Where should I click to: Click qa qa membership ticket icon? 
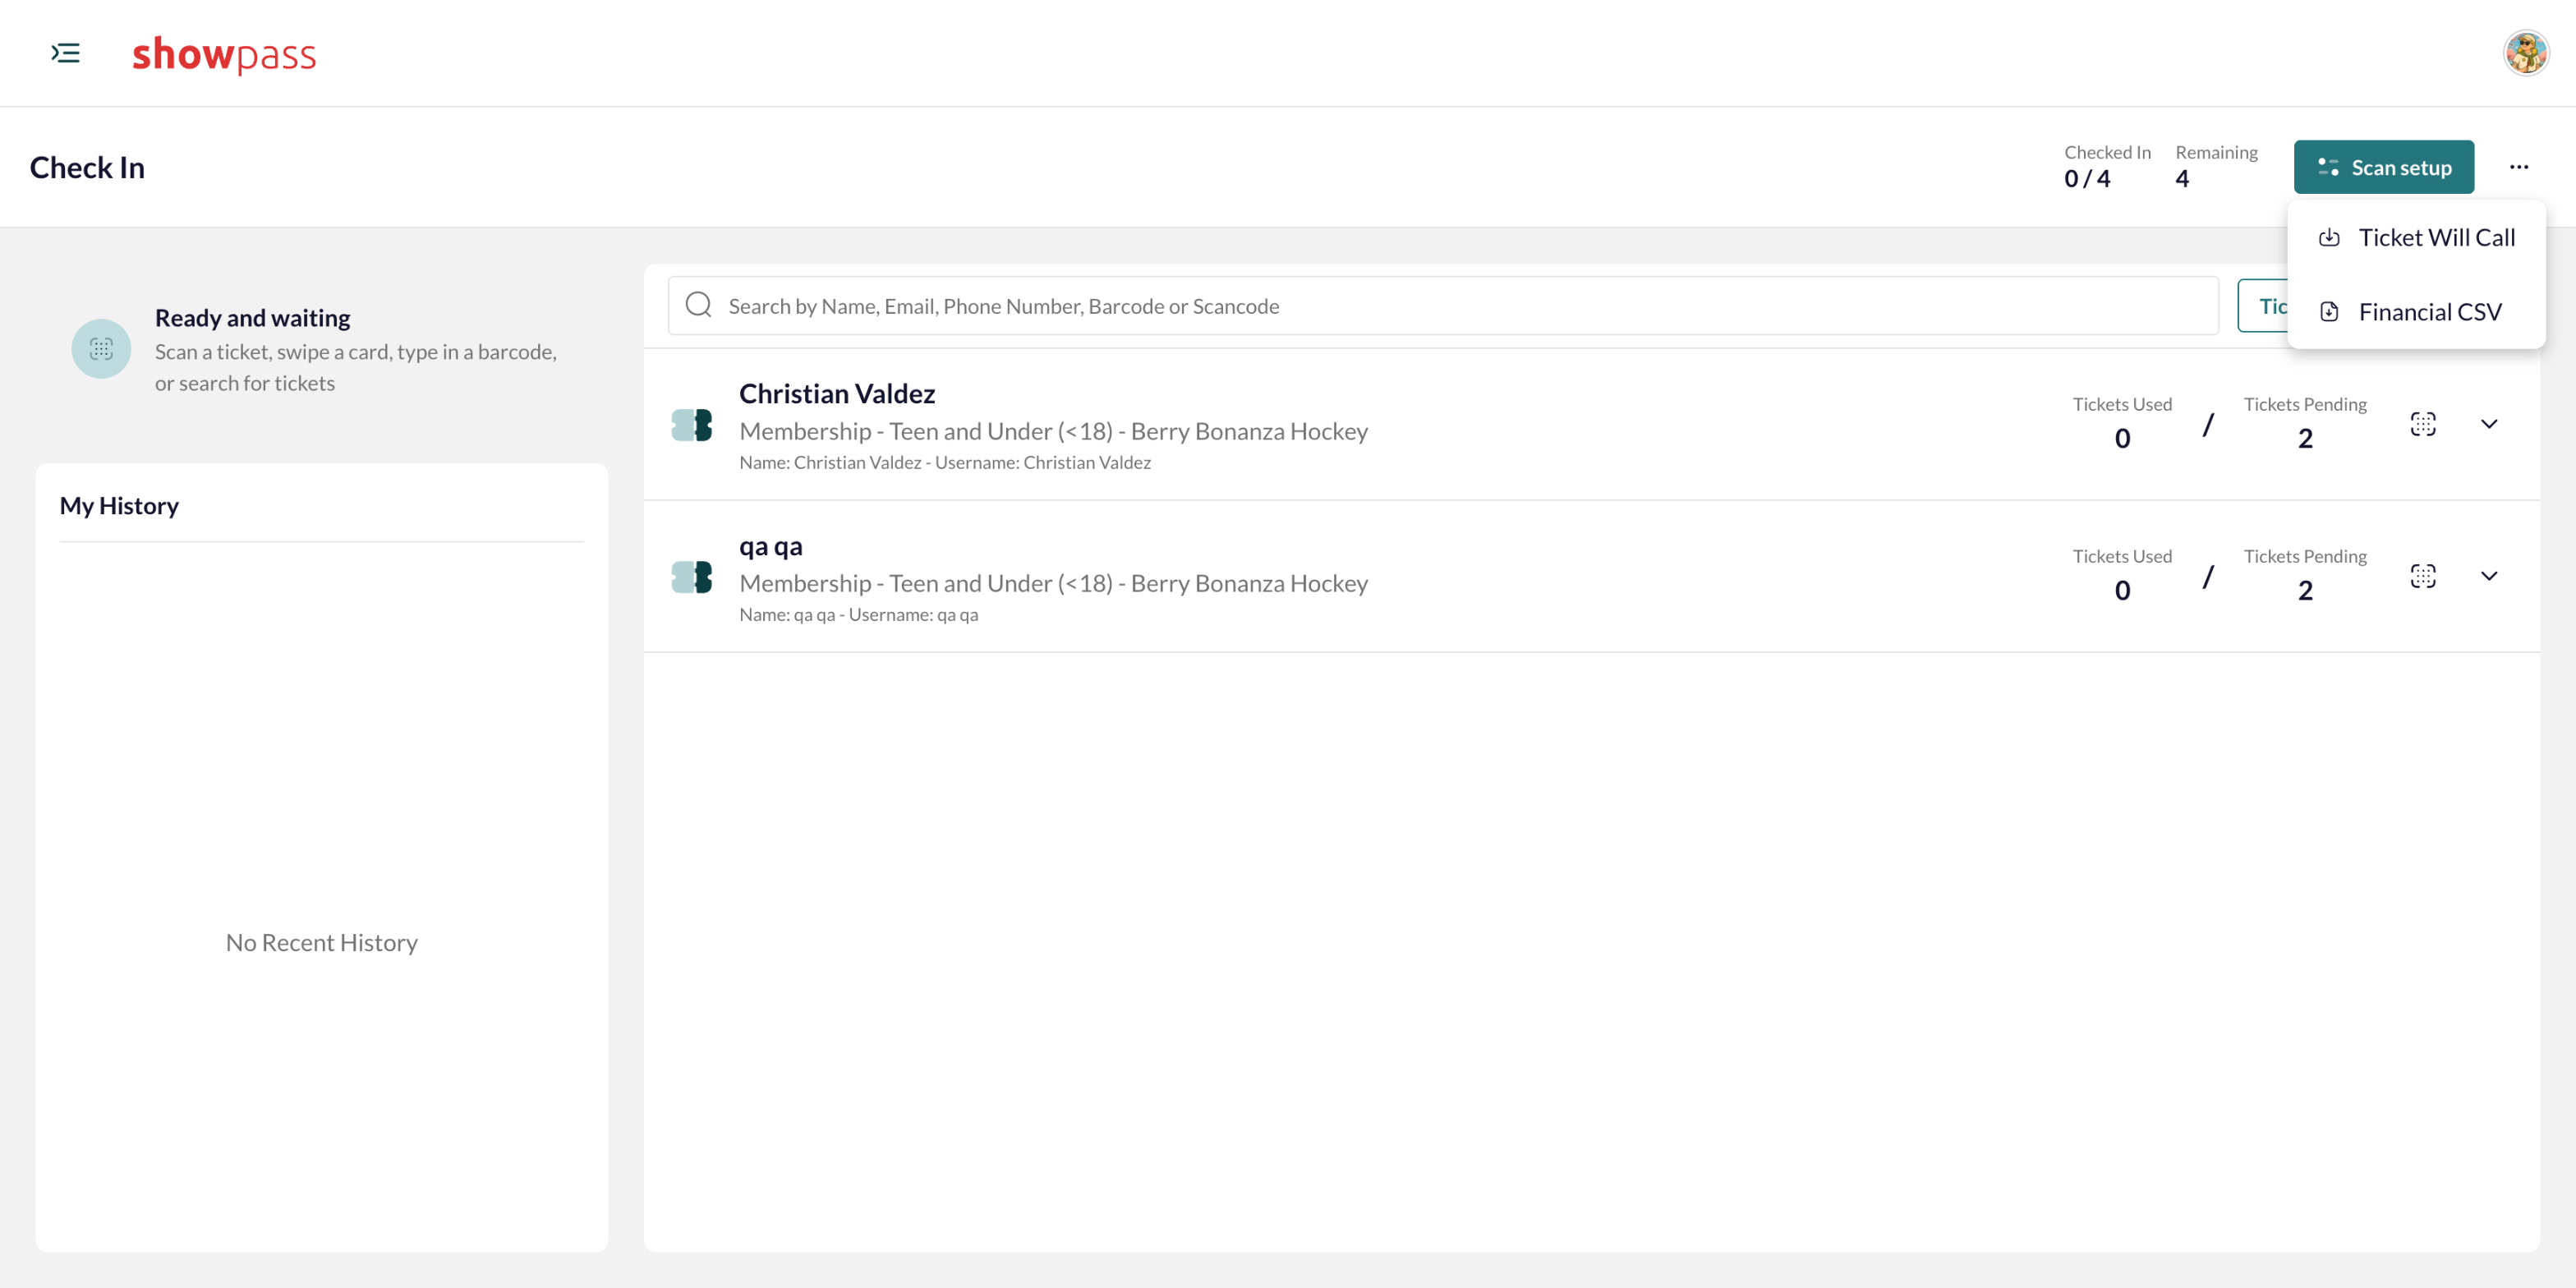tap(691, 577)
